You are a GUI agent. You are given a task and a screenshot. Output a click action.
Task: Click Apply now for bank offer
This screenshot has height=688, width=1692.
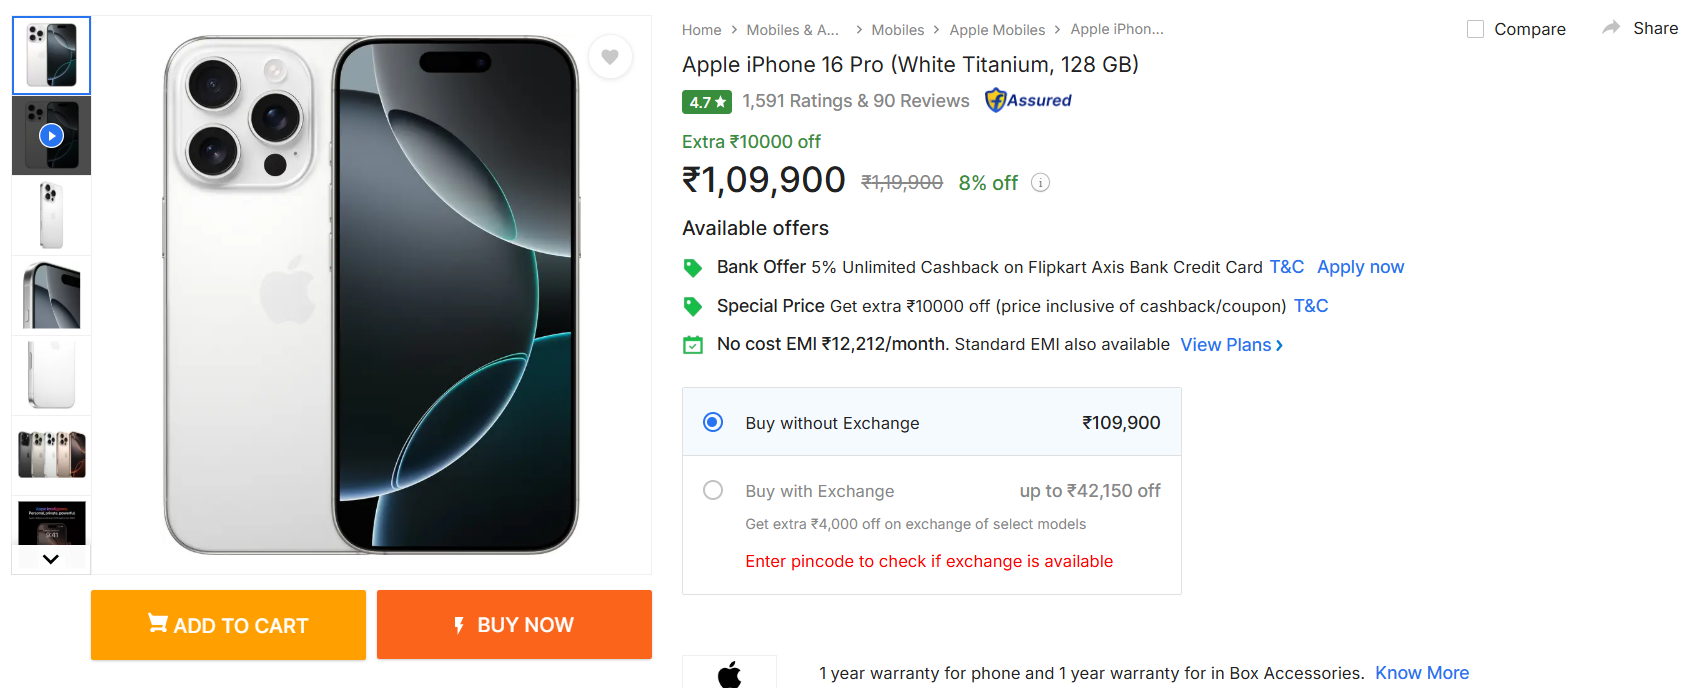(1360, 267)
